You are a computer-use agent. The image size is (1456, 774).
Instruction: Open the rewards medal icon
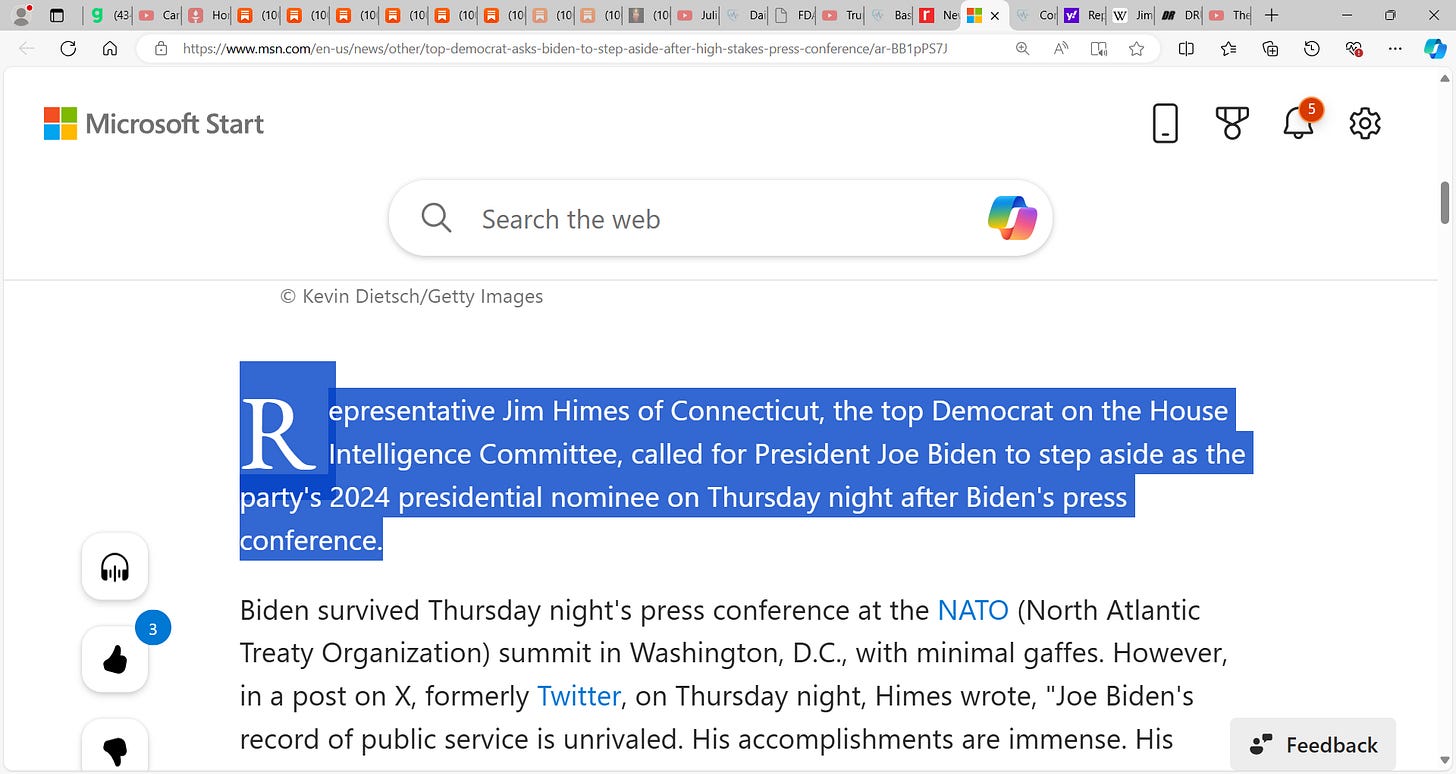(1232, 124)
